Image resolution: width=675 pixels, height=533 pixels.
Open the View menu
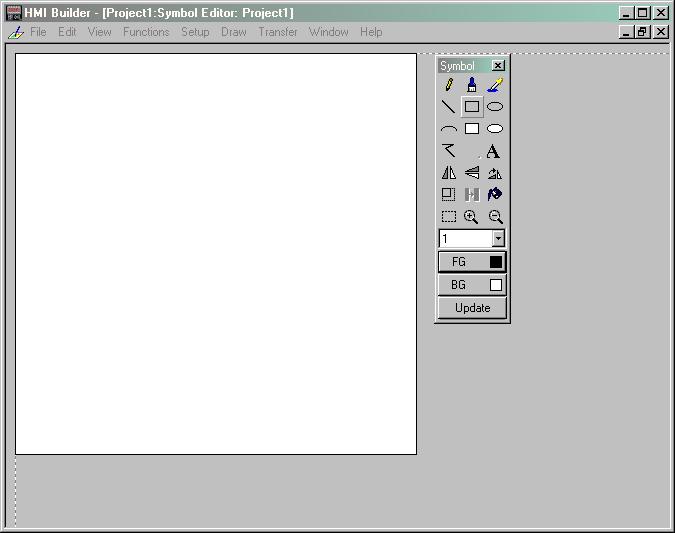pyautogui.click(x=99, y=32)
